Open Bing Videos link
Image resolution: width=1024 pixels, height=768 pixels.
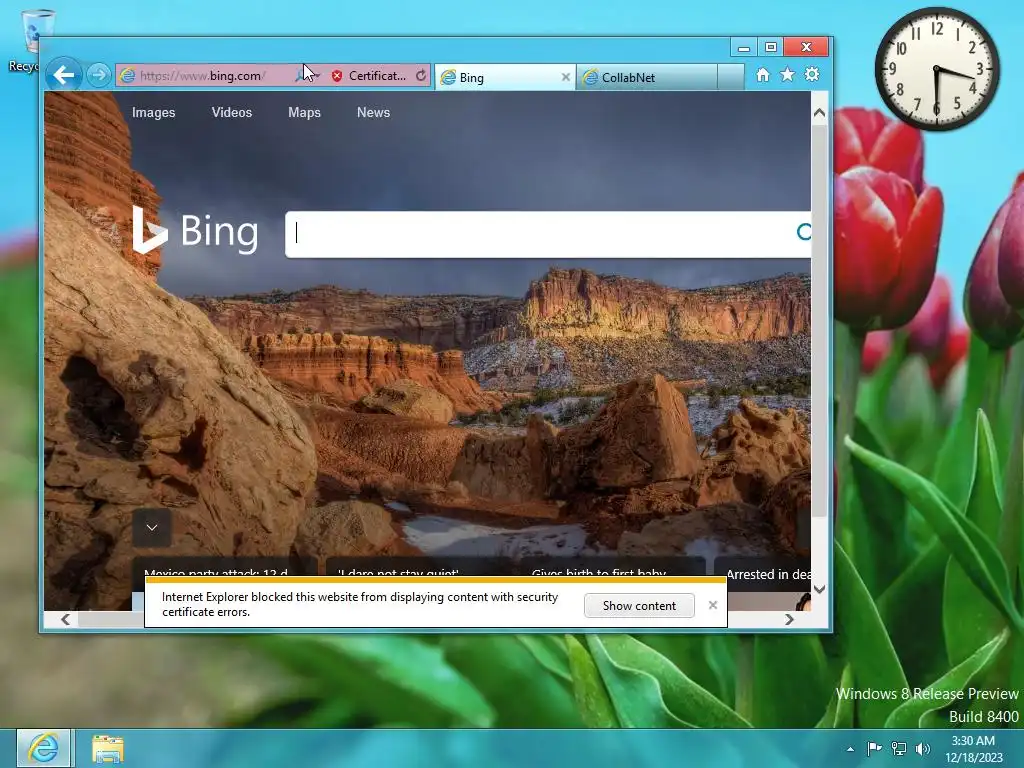(x=232, y=112)
